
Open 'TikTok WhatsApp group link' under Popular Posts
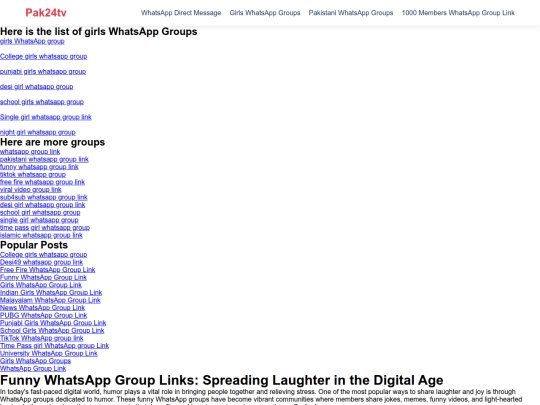pos(41,338)
